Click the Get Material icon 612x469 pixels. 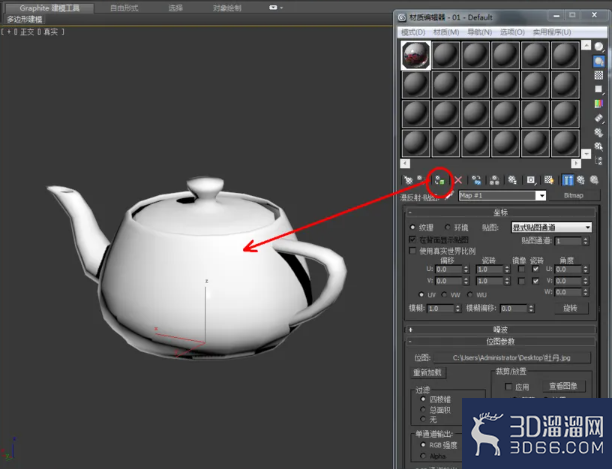tap(408, 180)
